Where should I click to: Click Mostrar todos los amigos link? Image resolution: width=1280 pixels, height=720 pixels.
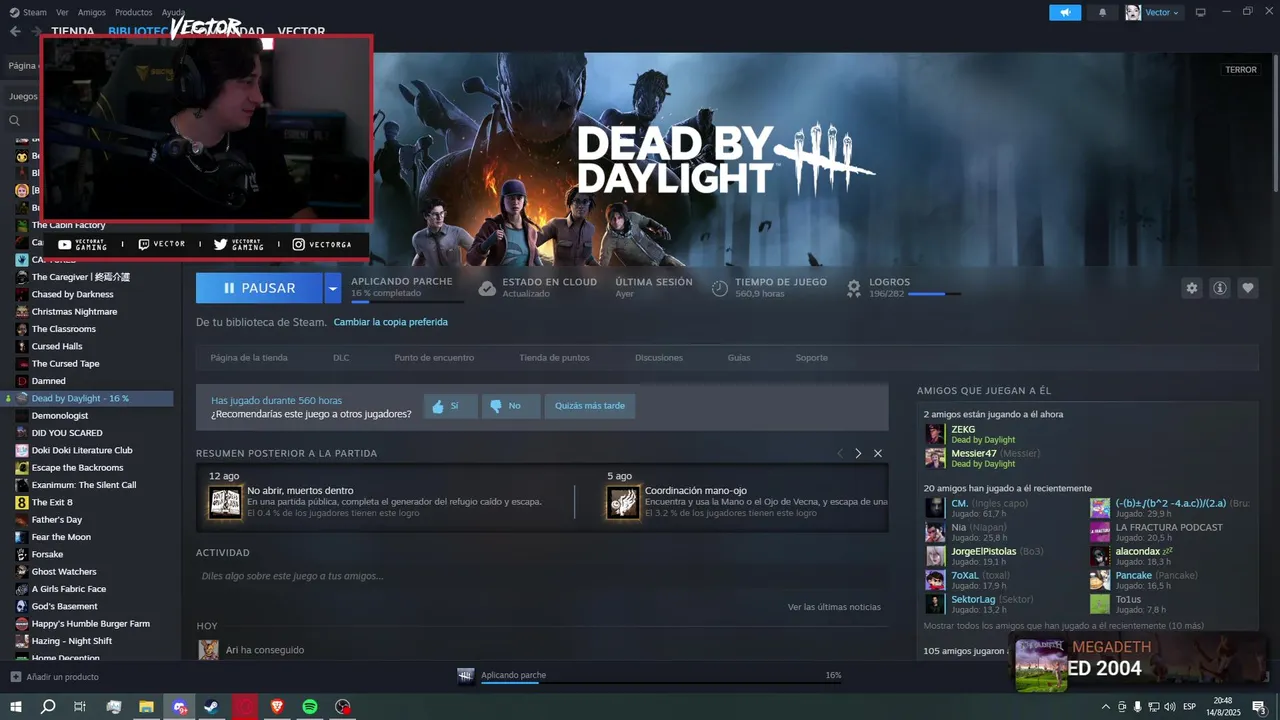1063,626
